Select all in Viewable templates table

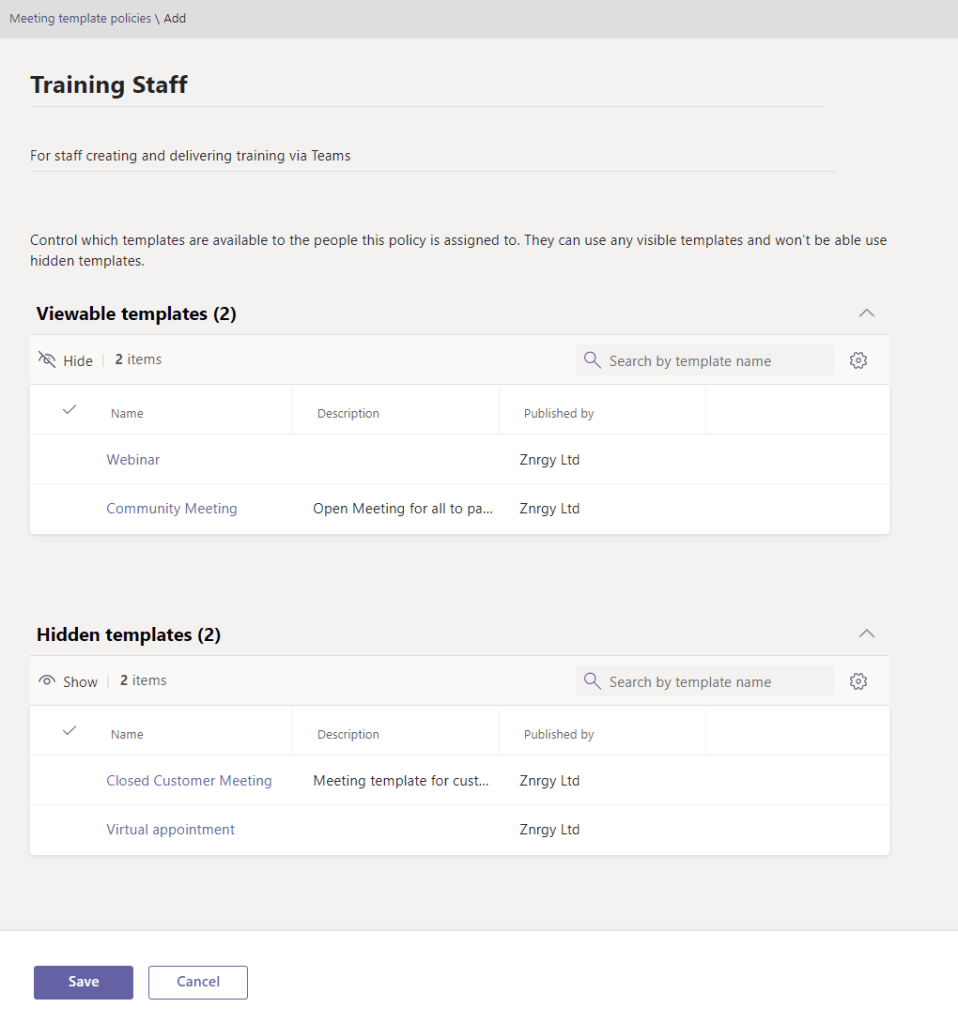[69, 410]
